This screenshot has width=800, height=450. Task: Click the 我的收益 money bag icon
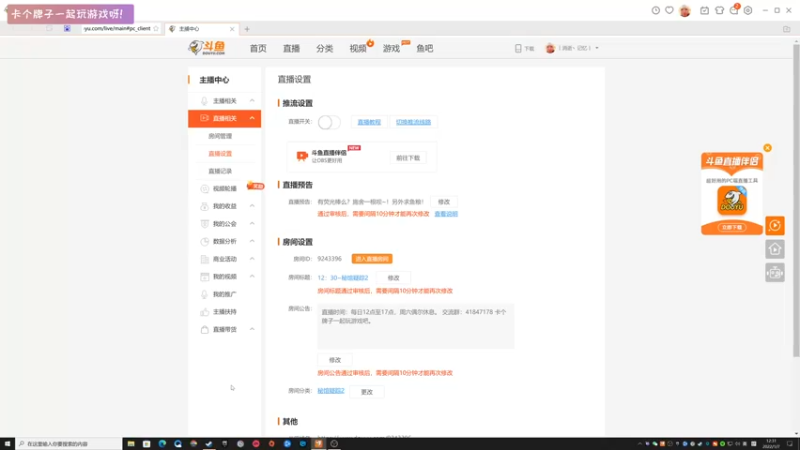205,206
